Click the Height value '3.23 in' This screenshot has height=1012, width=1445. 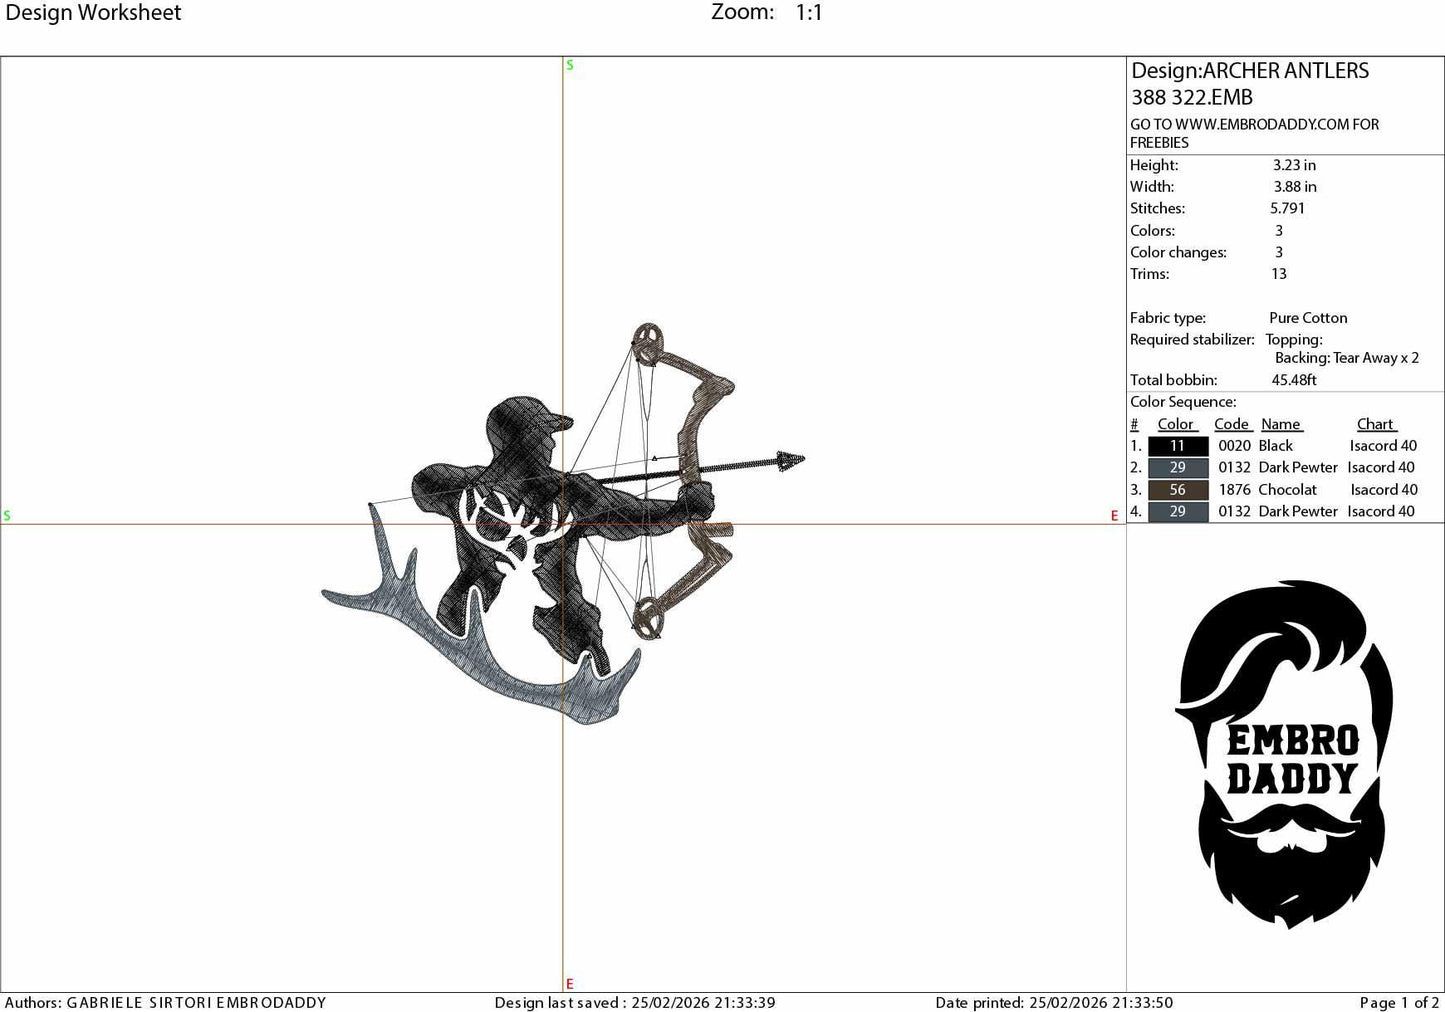(1294, 165)
